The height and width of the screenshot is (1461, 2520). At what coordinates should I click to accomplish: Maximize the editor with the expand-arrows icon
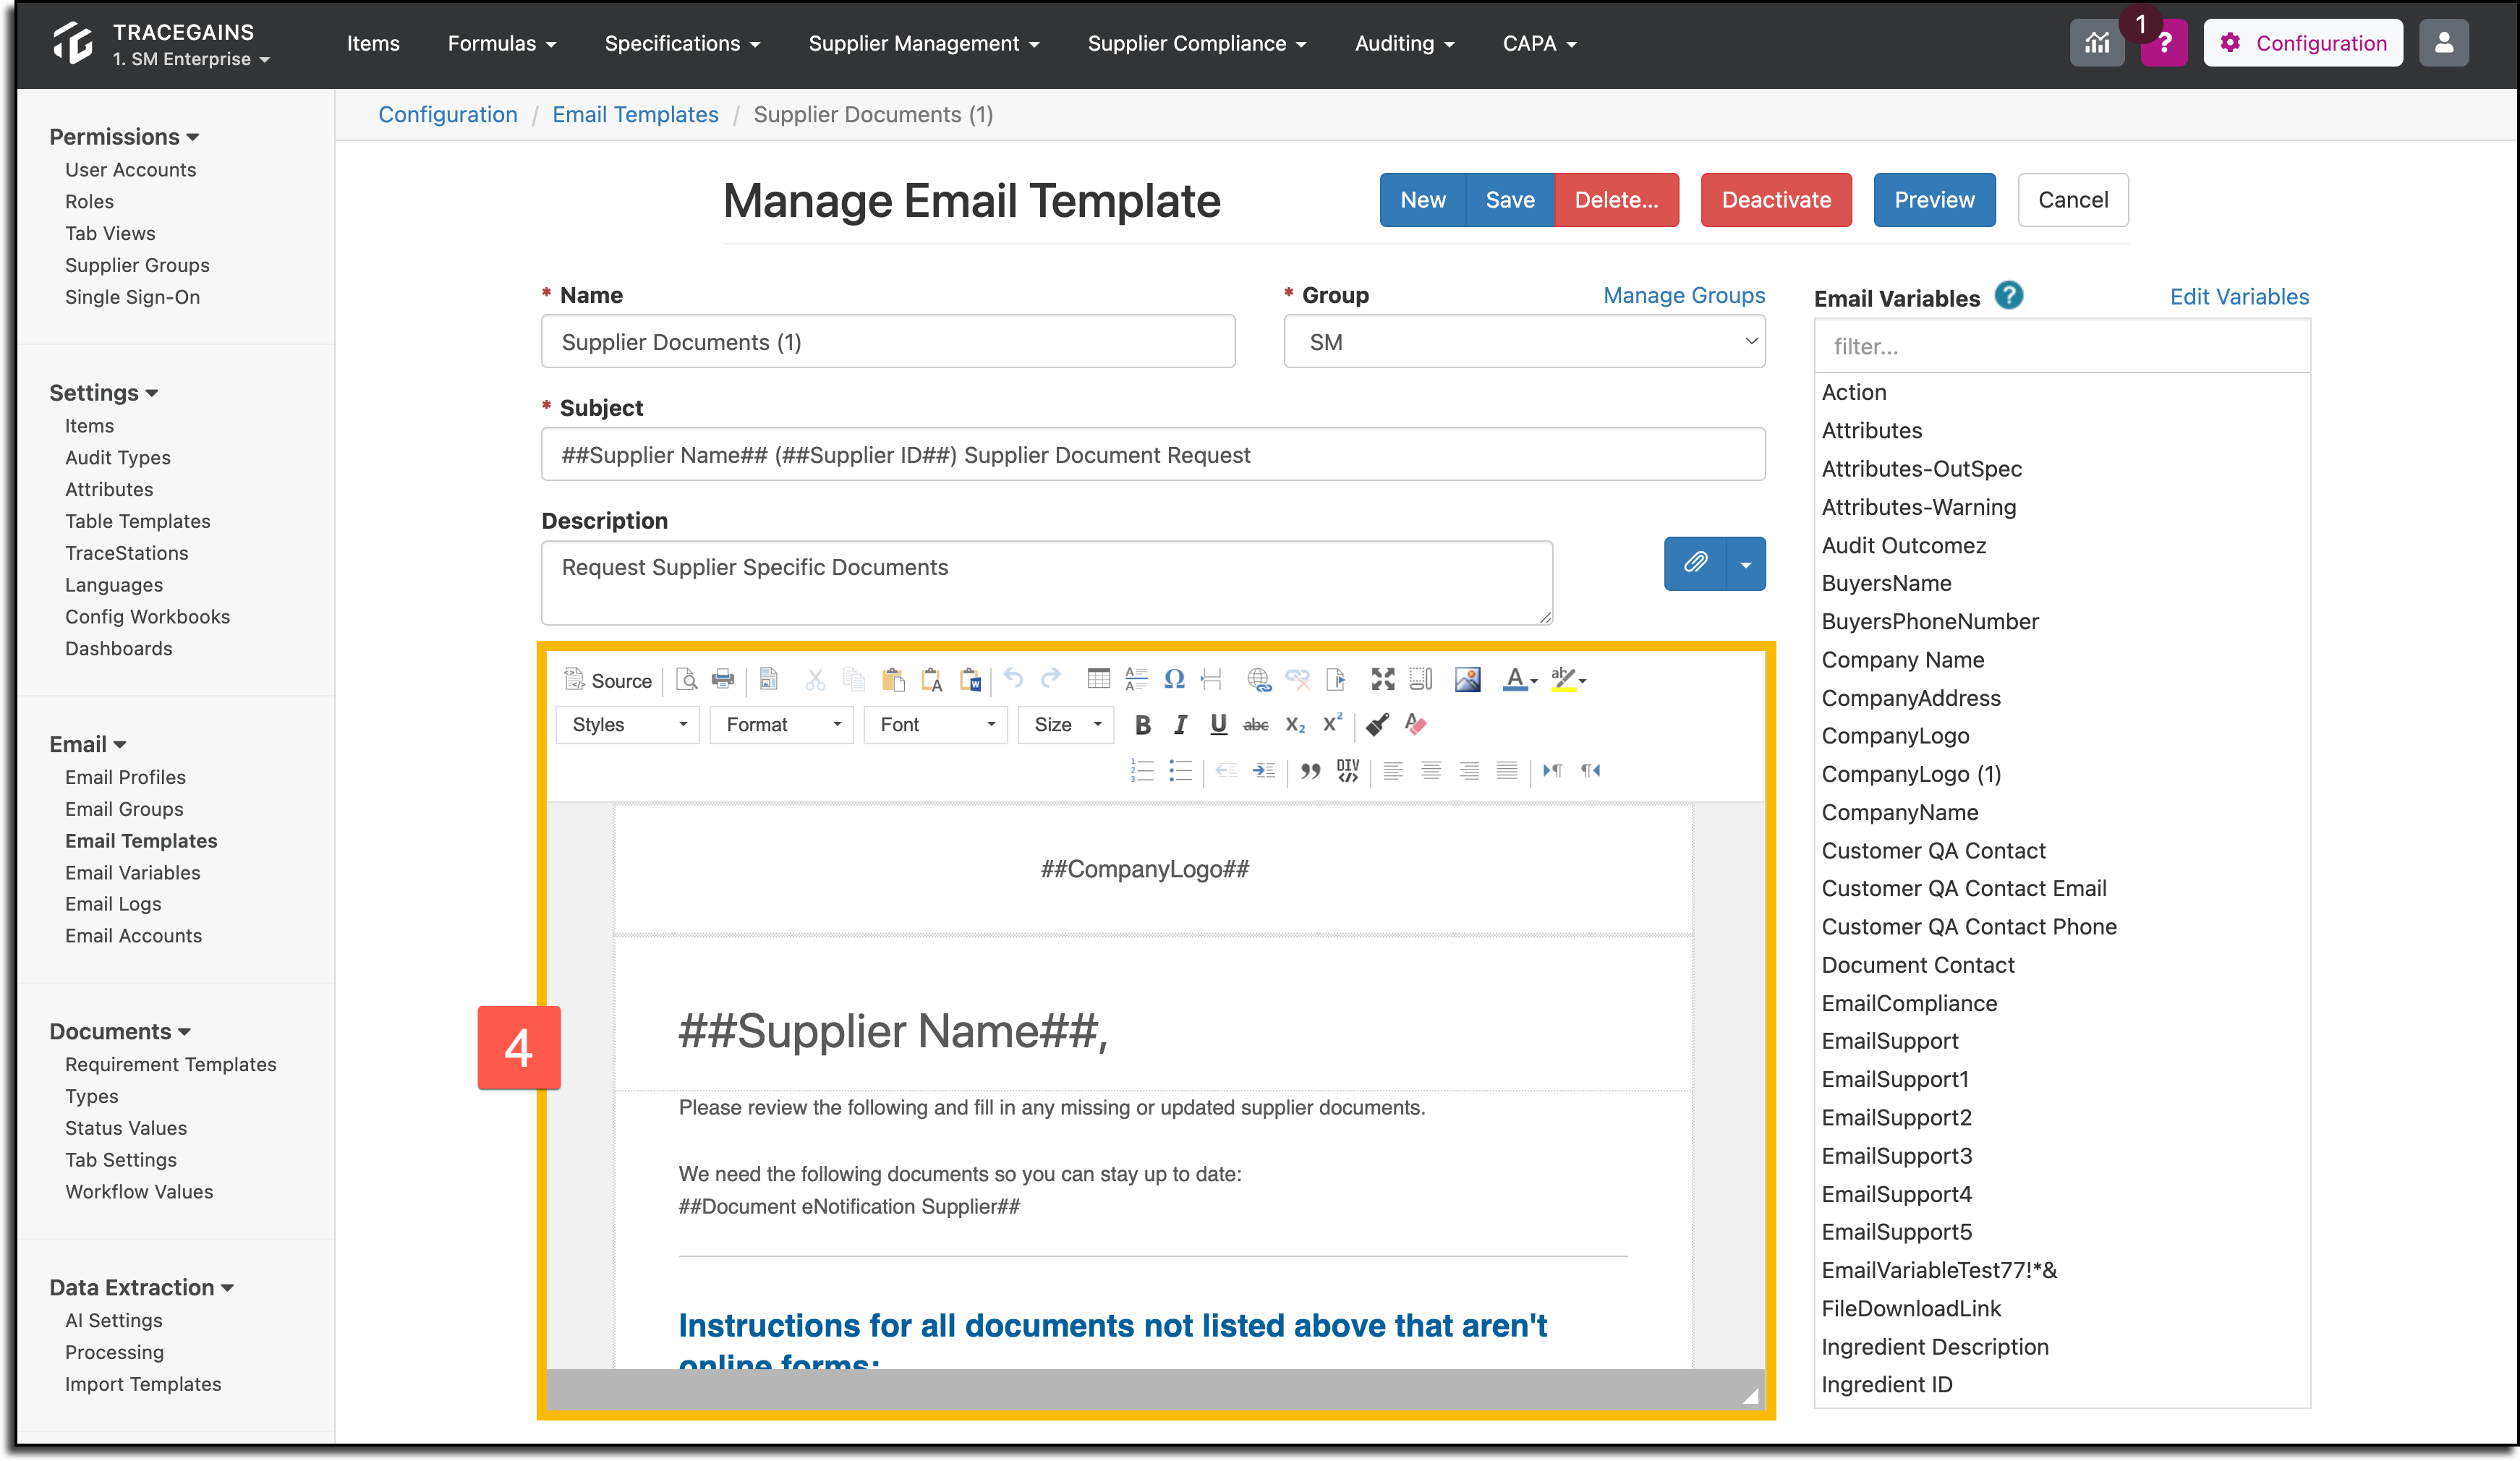[x=1382, y=680]
